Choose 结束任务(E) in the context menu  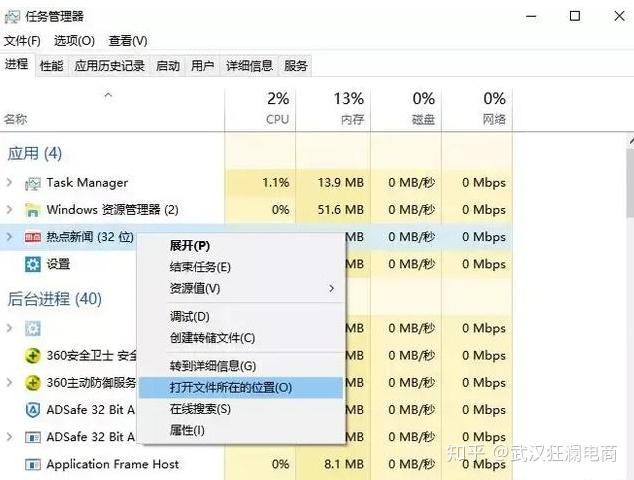pyautogui.click(x=241, y=267)
